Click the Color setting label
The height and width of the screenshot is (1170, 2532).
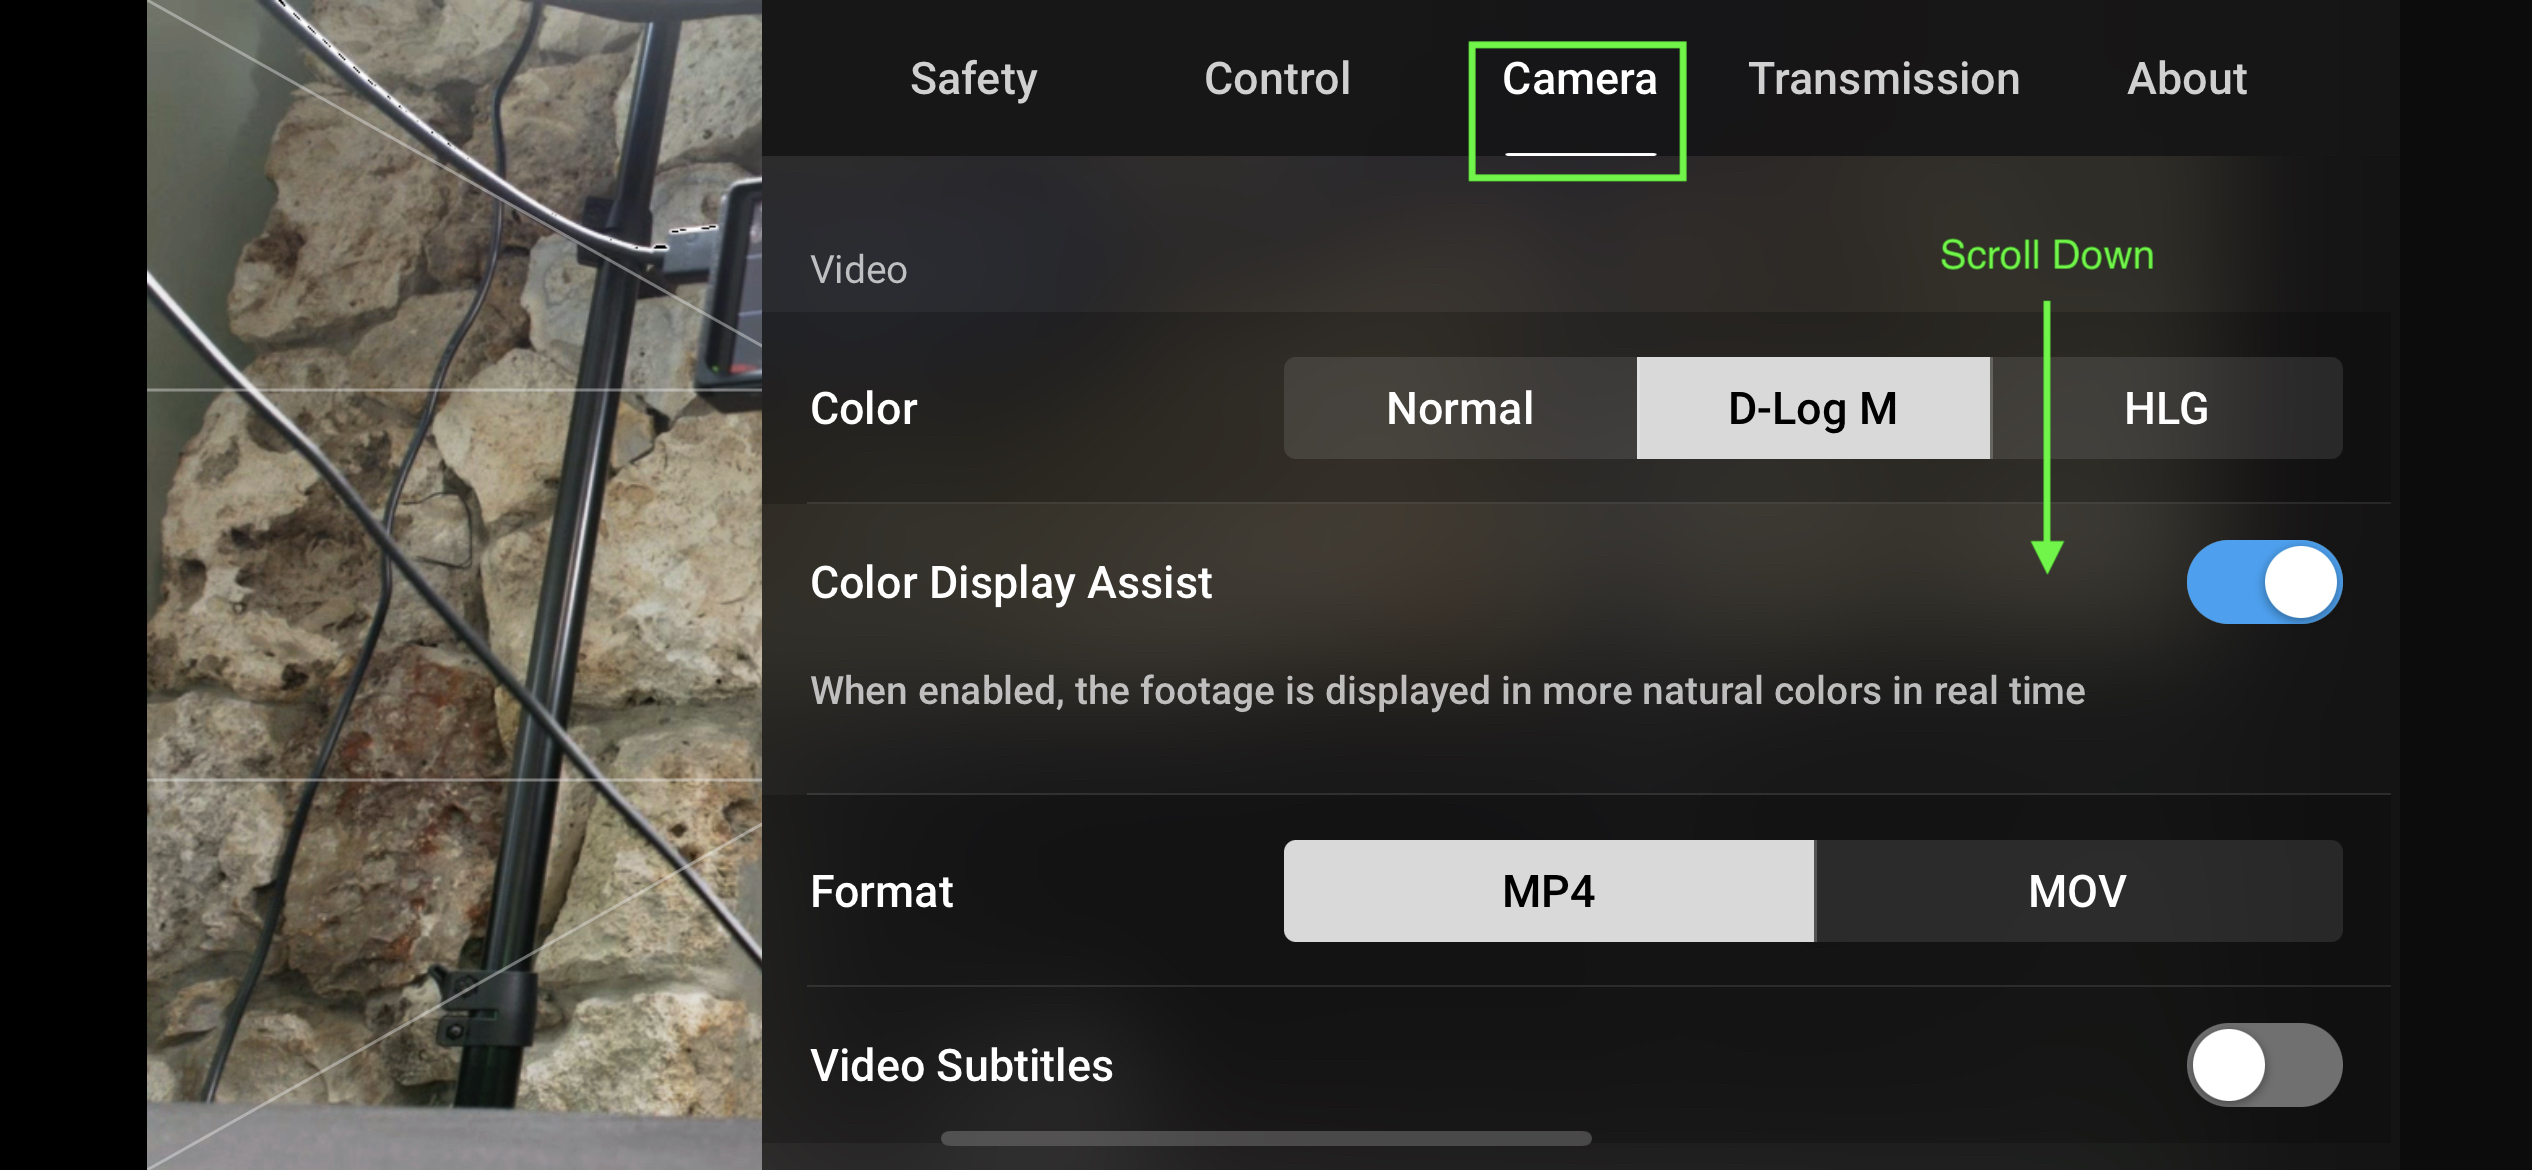pyautogui.click(x=864, y=408)
